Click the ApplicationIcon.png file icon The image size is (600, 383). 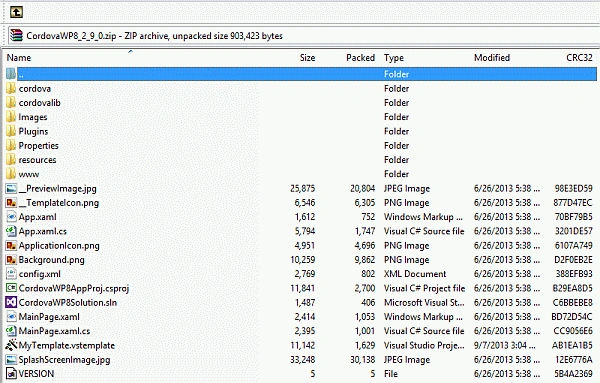(x=11, y=245)
